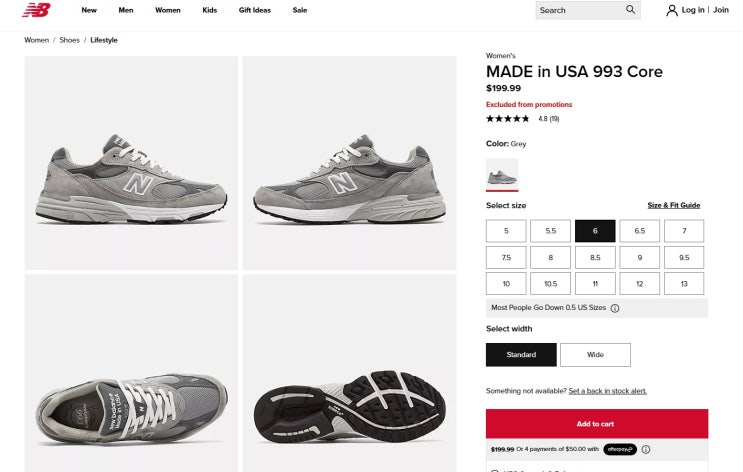Select size 7.5
Viewport: 743px width, 472px height.
(506, 257)
